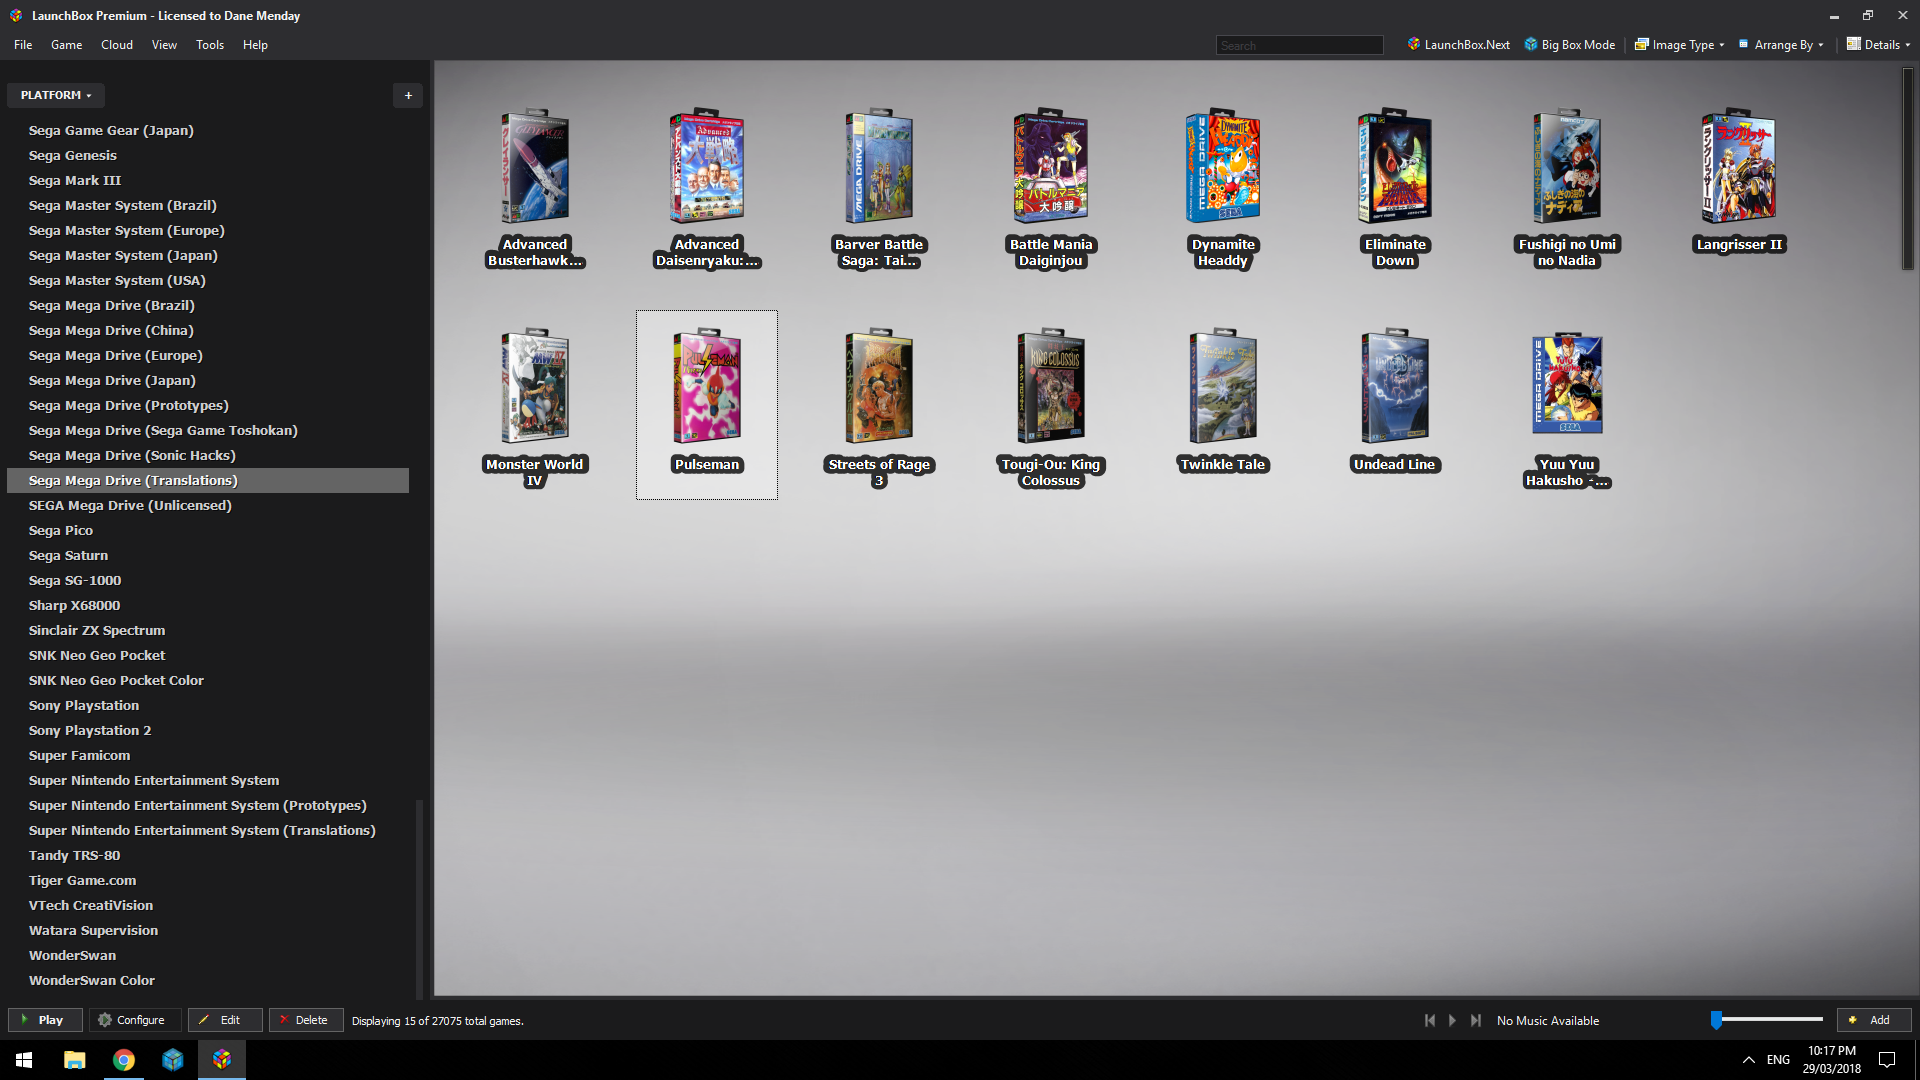Open File Explorer from taskbar
Viewport: 1920px width, 1080px height.
coord(74,1060)
